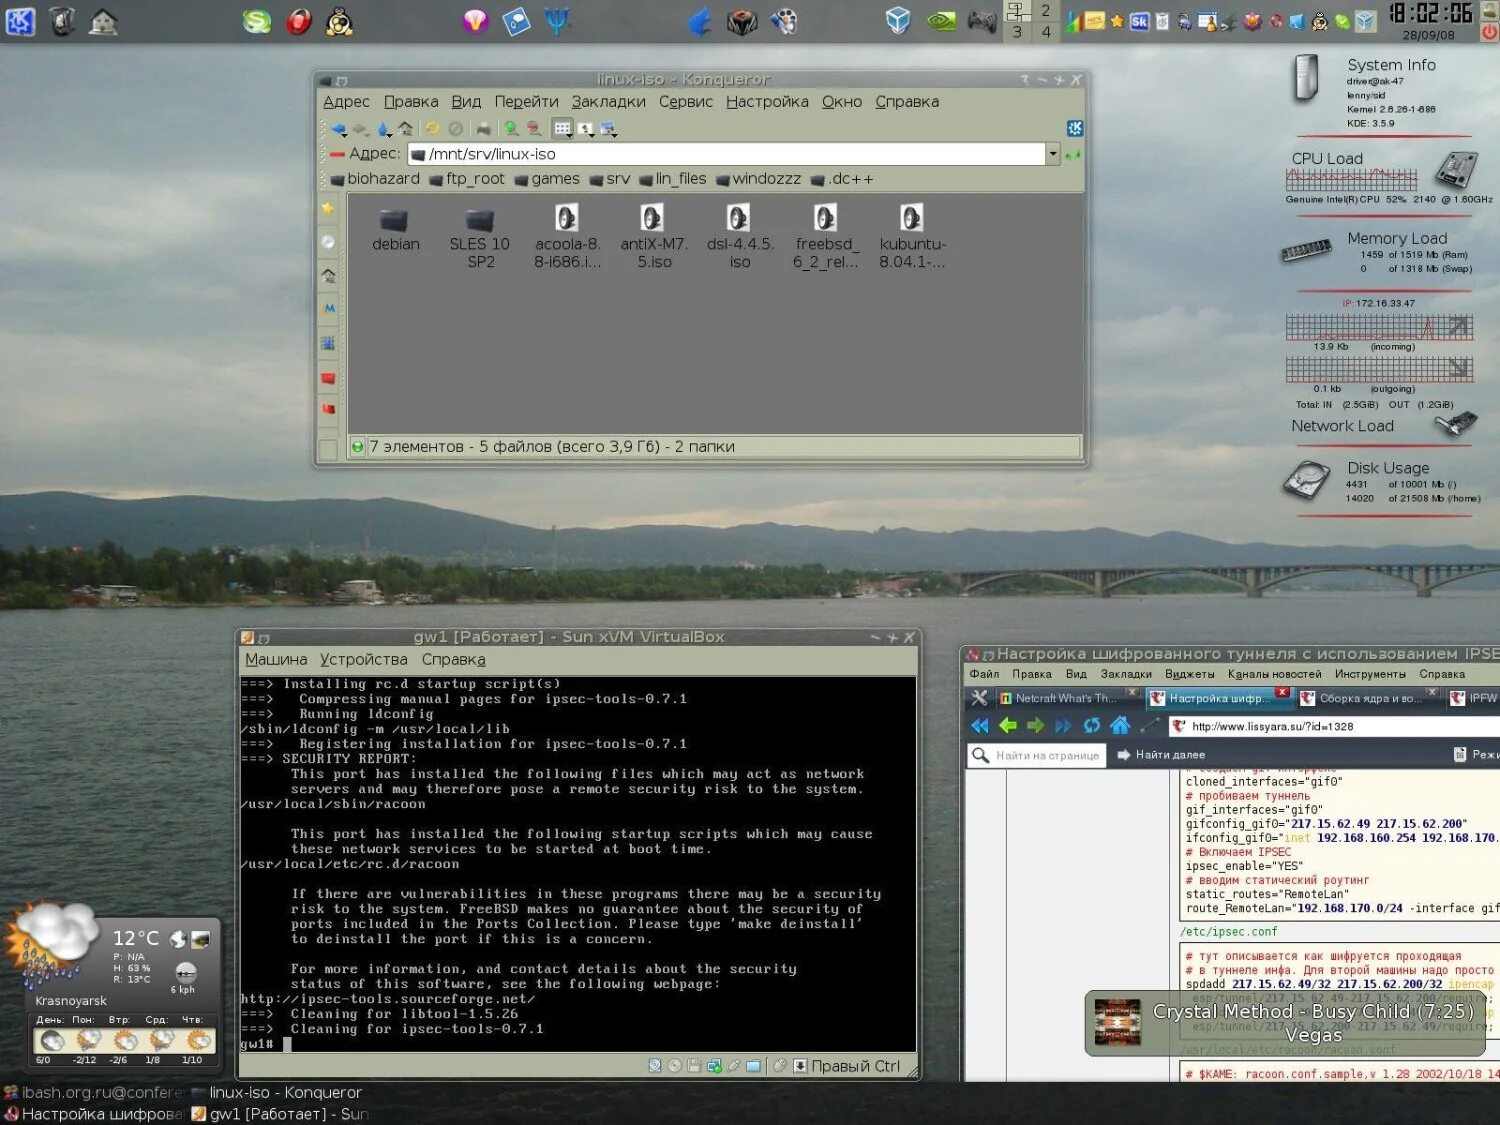
Task: Open VirtualBox Устройства menu
Action: click(363, 660)
